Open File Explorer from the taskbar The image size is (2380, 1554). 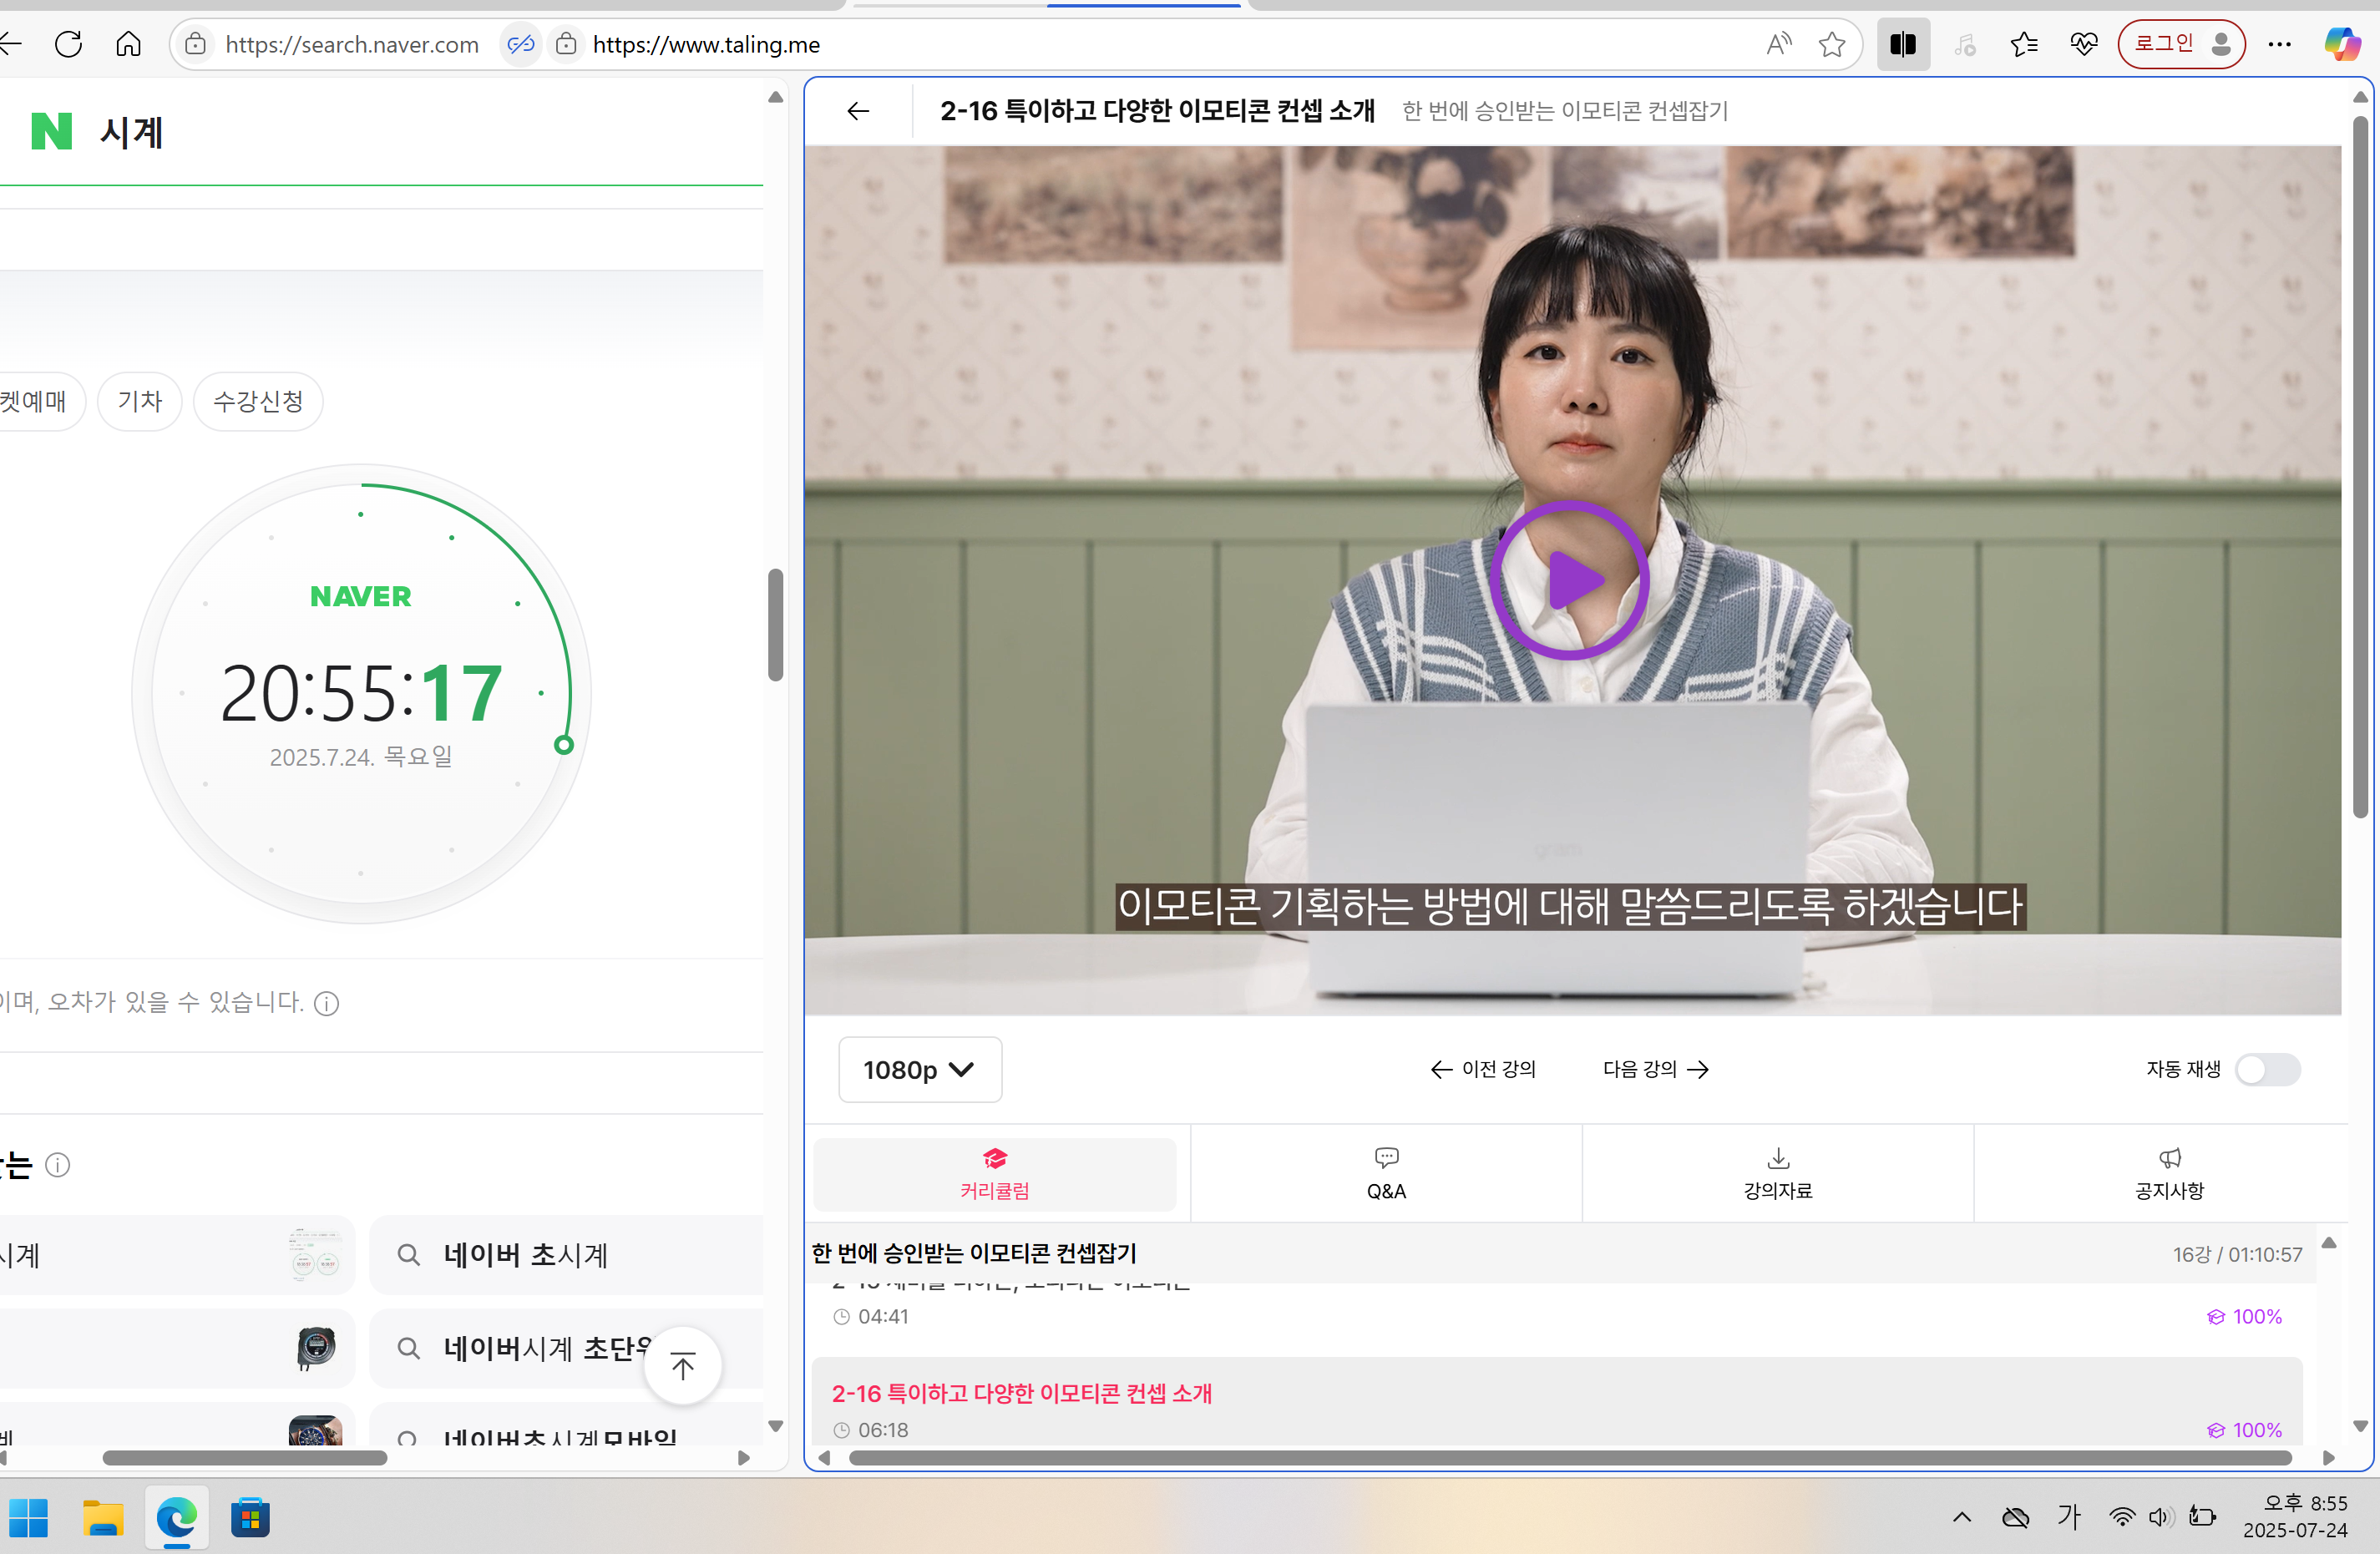[x=103, y=1517]
